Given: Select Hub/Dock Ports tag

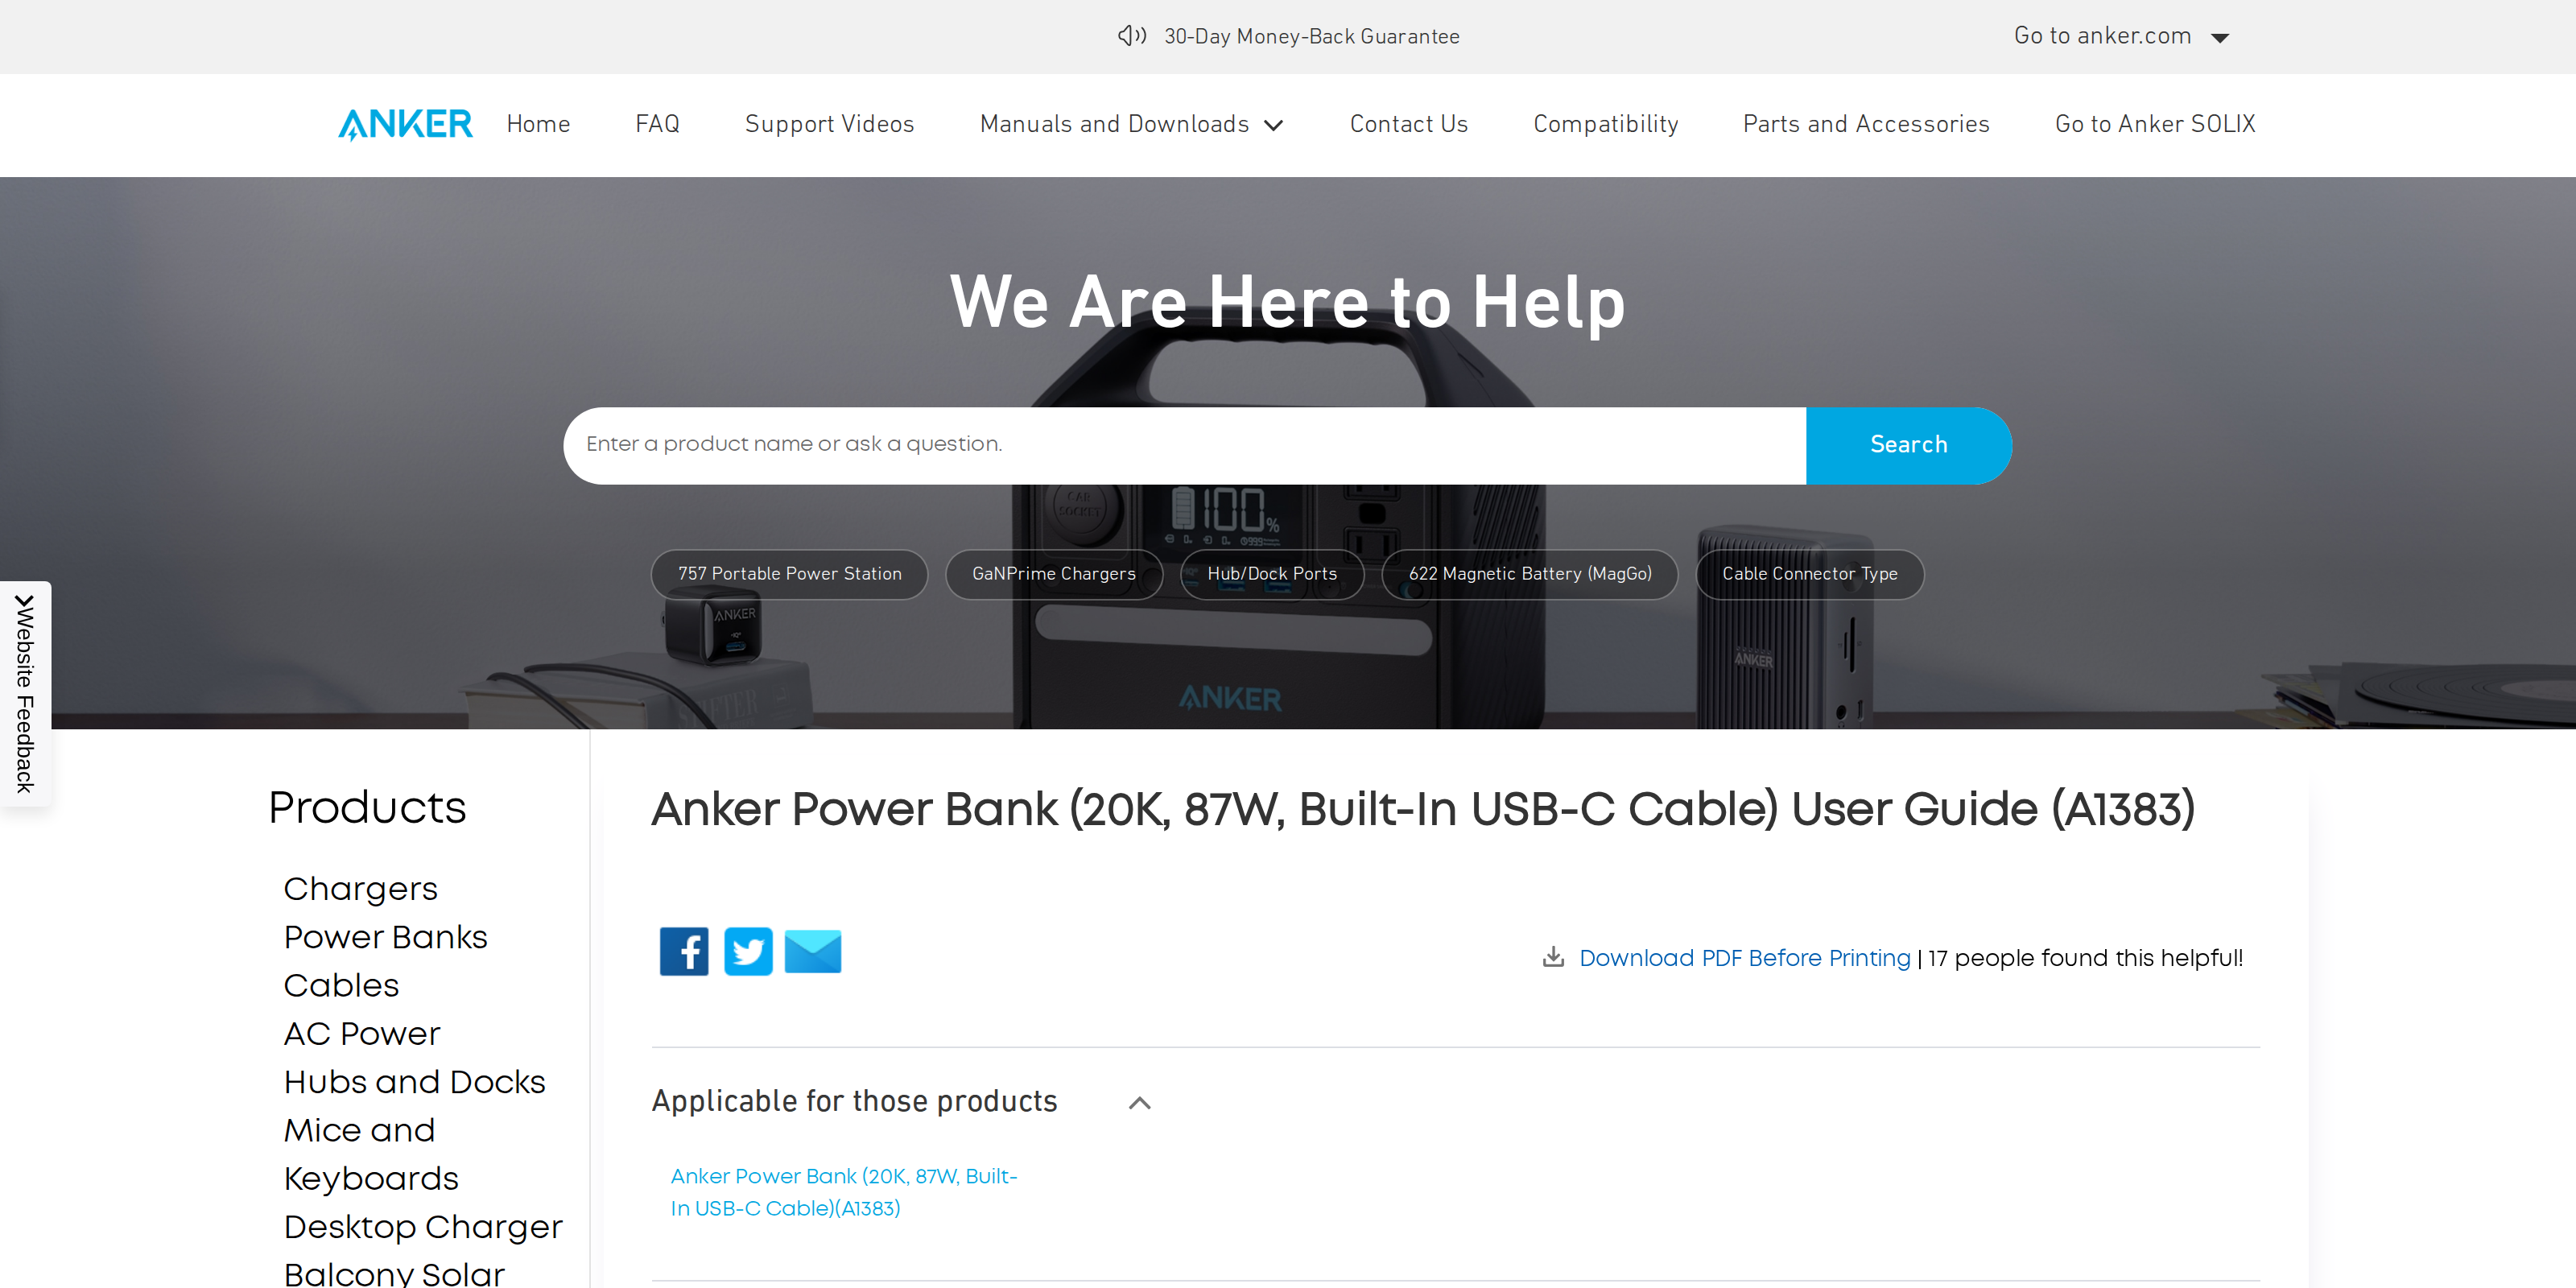Looking at the screenshot, I should (1272, 574).
